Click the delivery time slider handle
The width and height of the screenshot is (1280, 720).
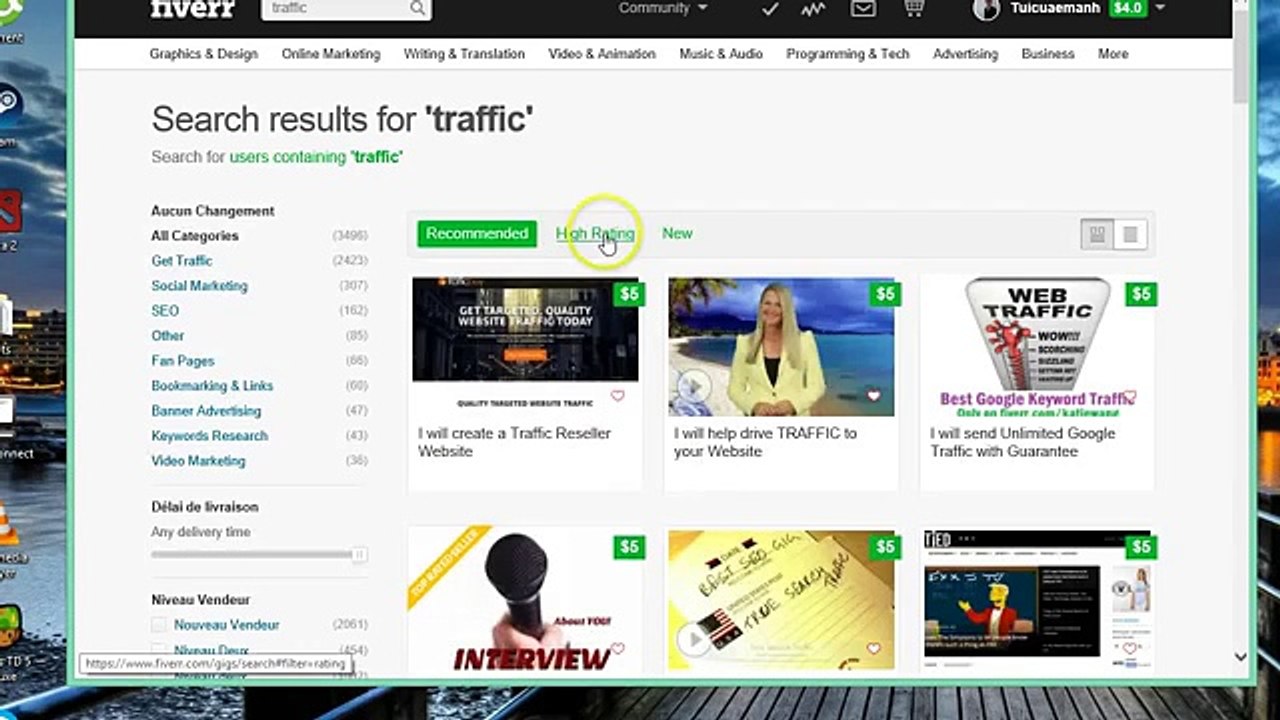(359, 554)
